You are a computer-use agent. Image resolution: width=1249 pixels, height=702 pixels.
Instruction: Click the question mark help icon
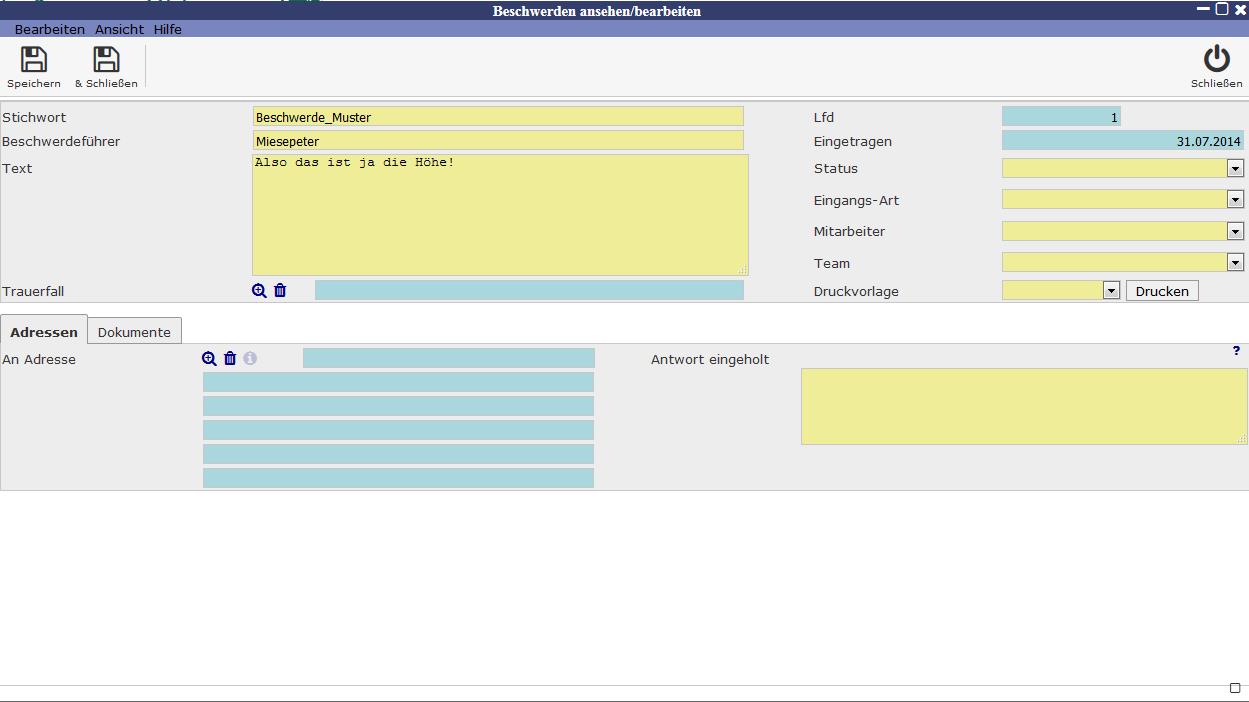pos(1237,351)
